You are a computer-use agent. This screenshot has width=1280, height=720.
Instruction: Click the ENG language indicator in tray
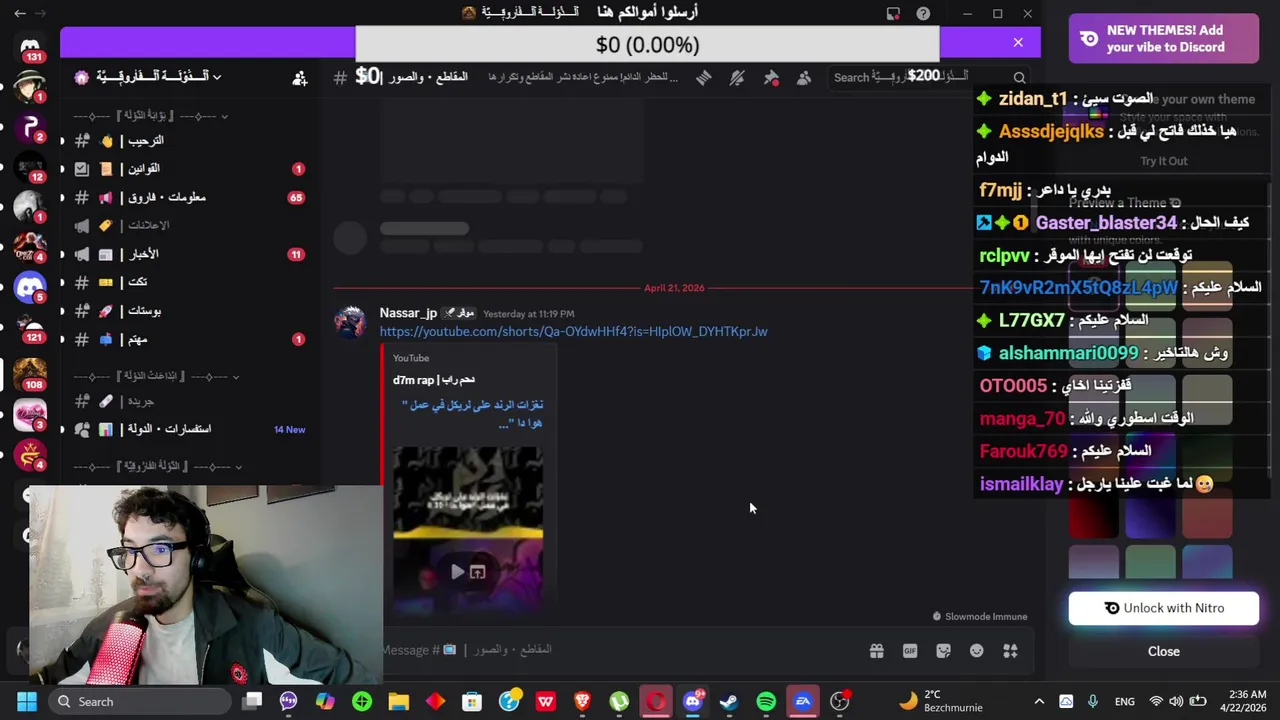coord(1125,702)
